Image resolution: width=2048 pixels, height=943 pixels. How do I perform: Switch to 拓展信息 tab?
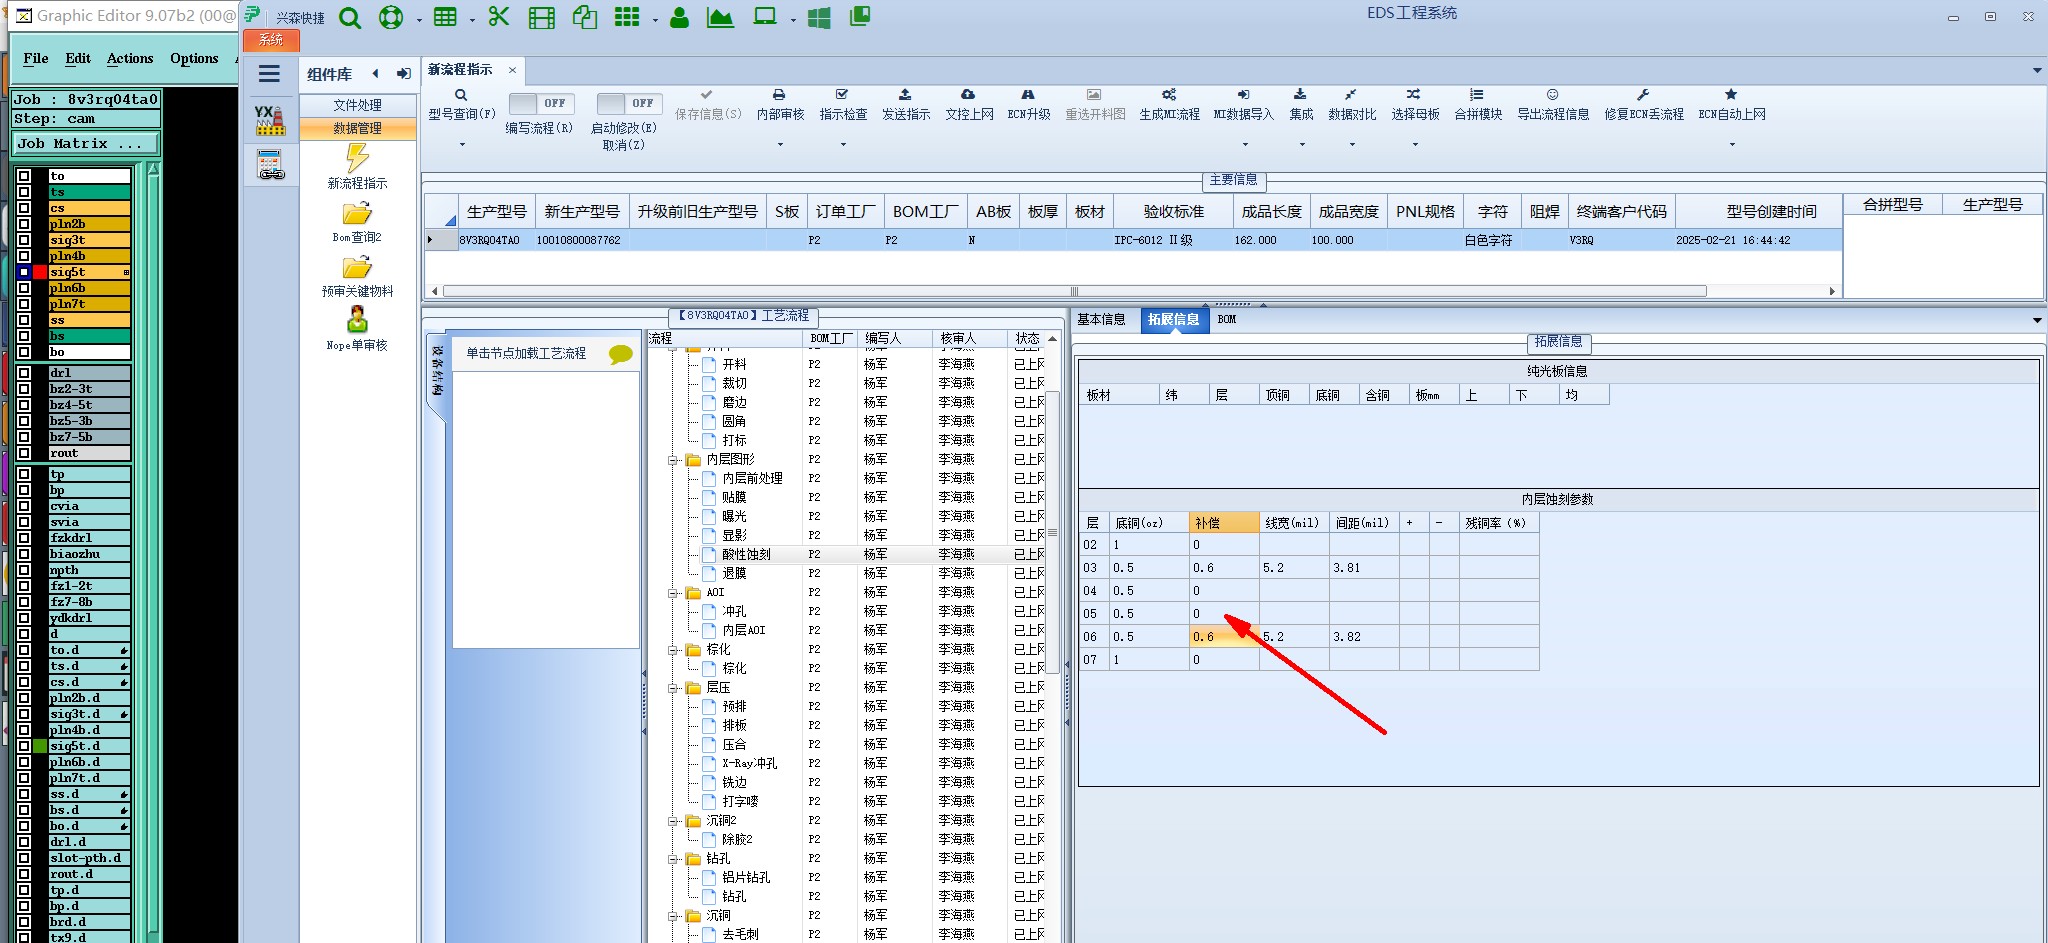[x=1173, y=319]
